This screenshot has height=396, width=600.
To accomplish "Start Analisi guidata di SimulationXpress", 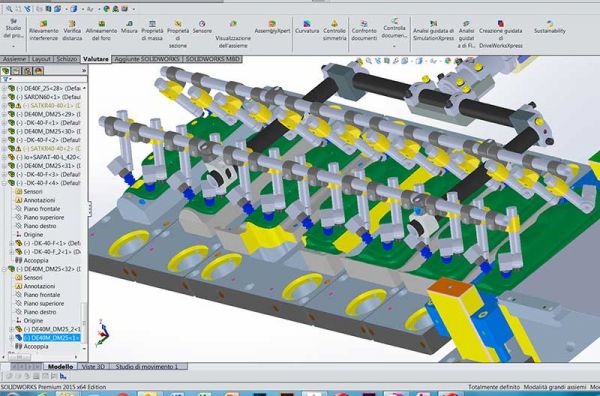I will coord(433,31).
